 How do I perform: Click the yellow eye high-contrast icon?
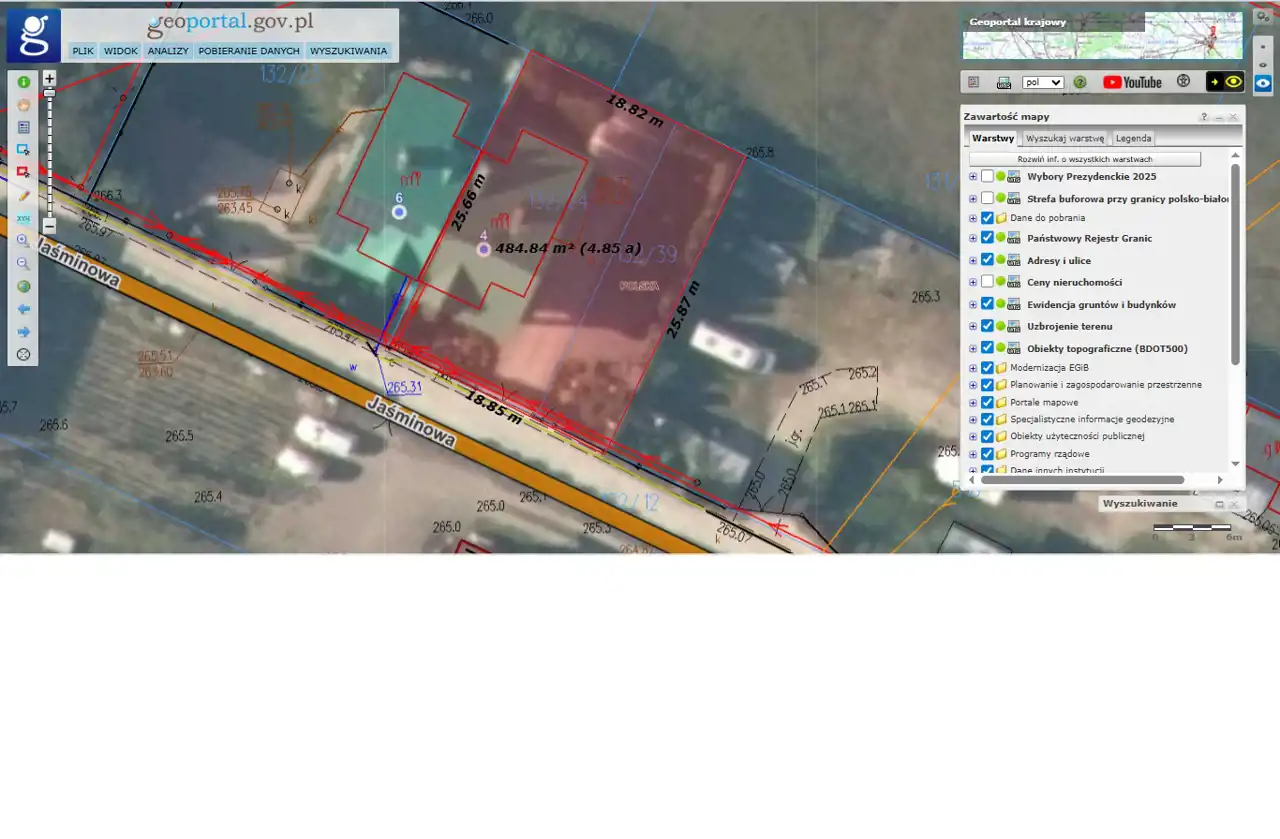click(x=1234, y=82)
